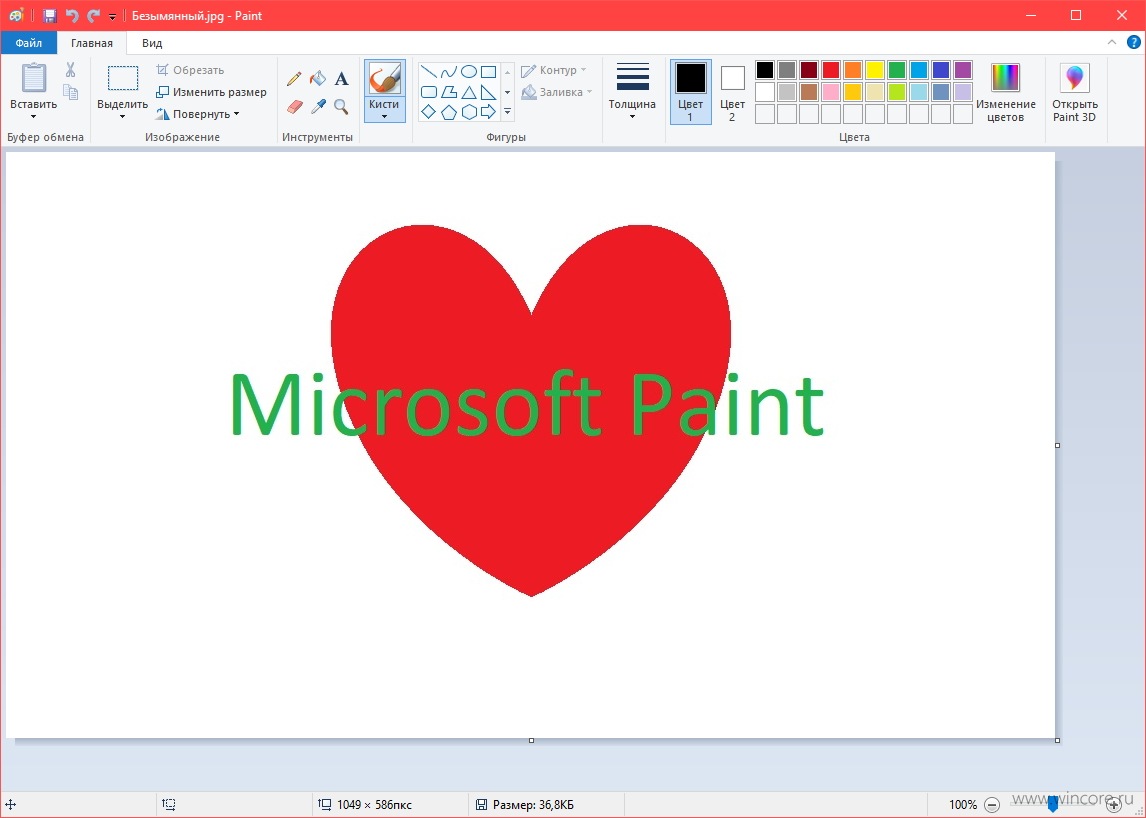1146x818 pixels.
Task: Pick the yellow color swatch
Action: tap(875, 69)
